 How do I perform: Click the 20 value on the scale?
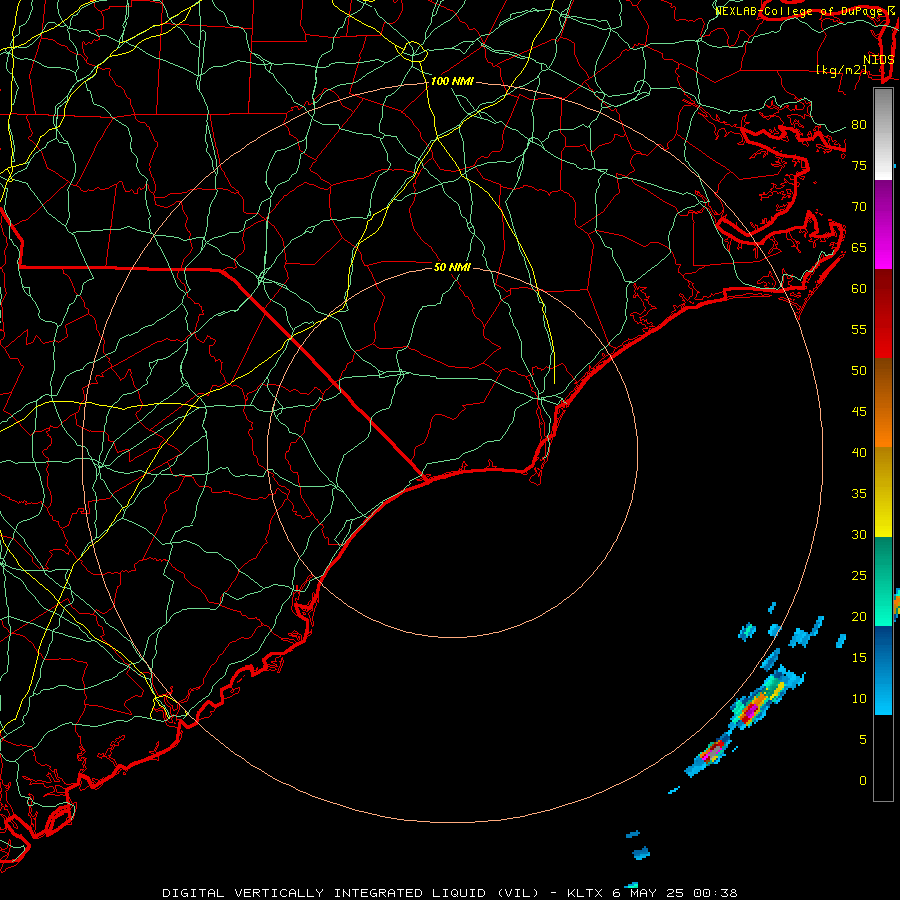coord(859,616)
